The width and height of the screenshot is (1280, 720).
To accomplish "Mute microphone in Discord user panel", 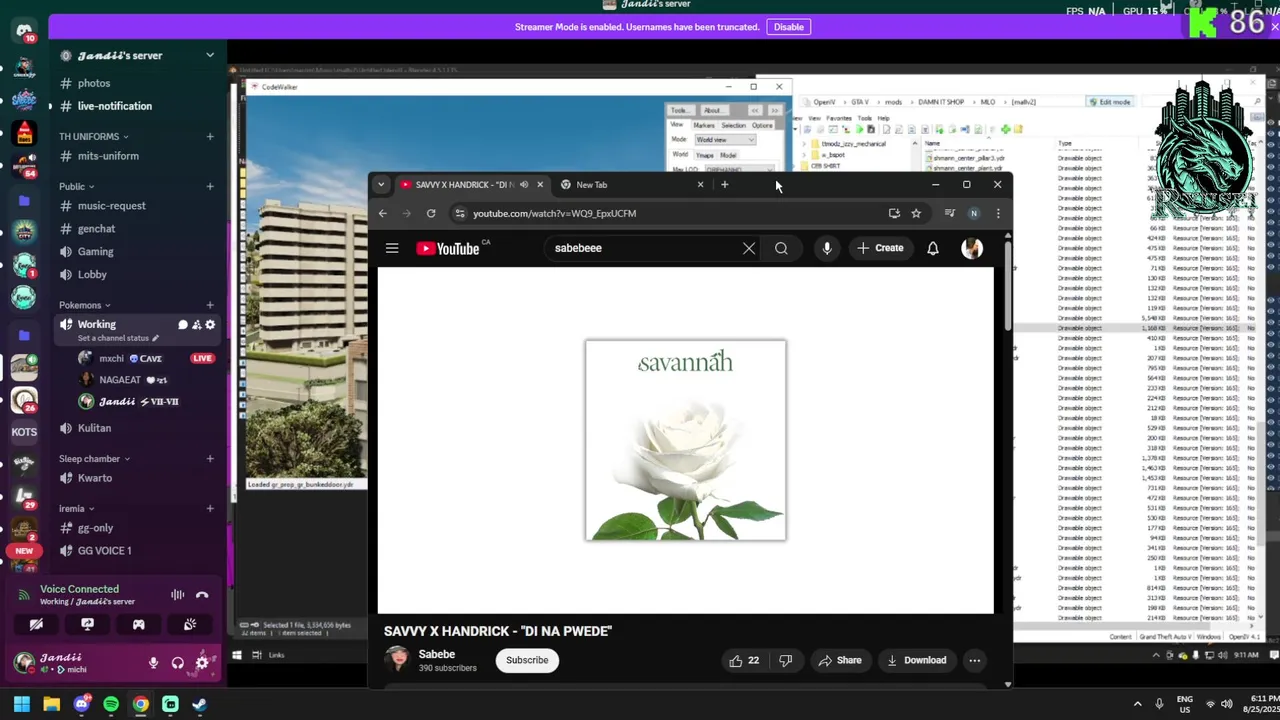I will [x=153, y=662].
